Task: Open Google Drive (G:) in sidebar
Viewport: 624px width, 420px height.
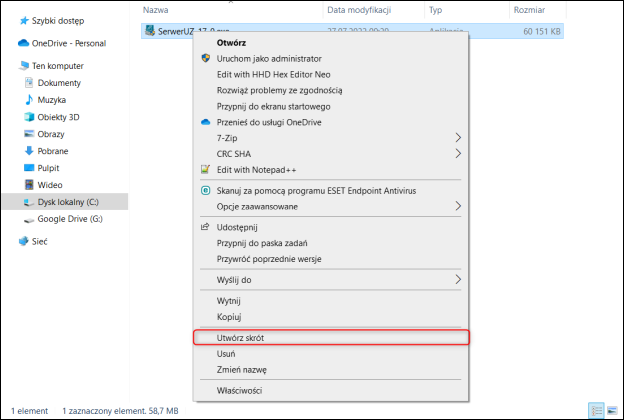Action: 70,219
